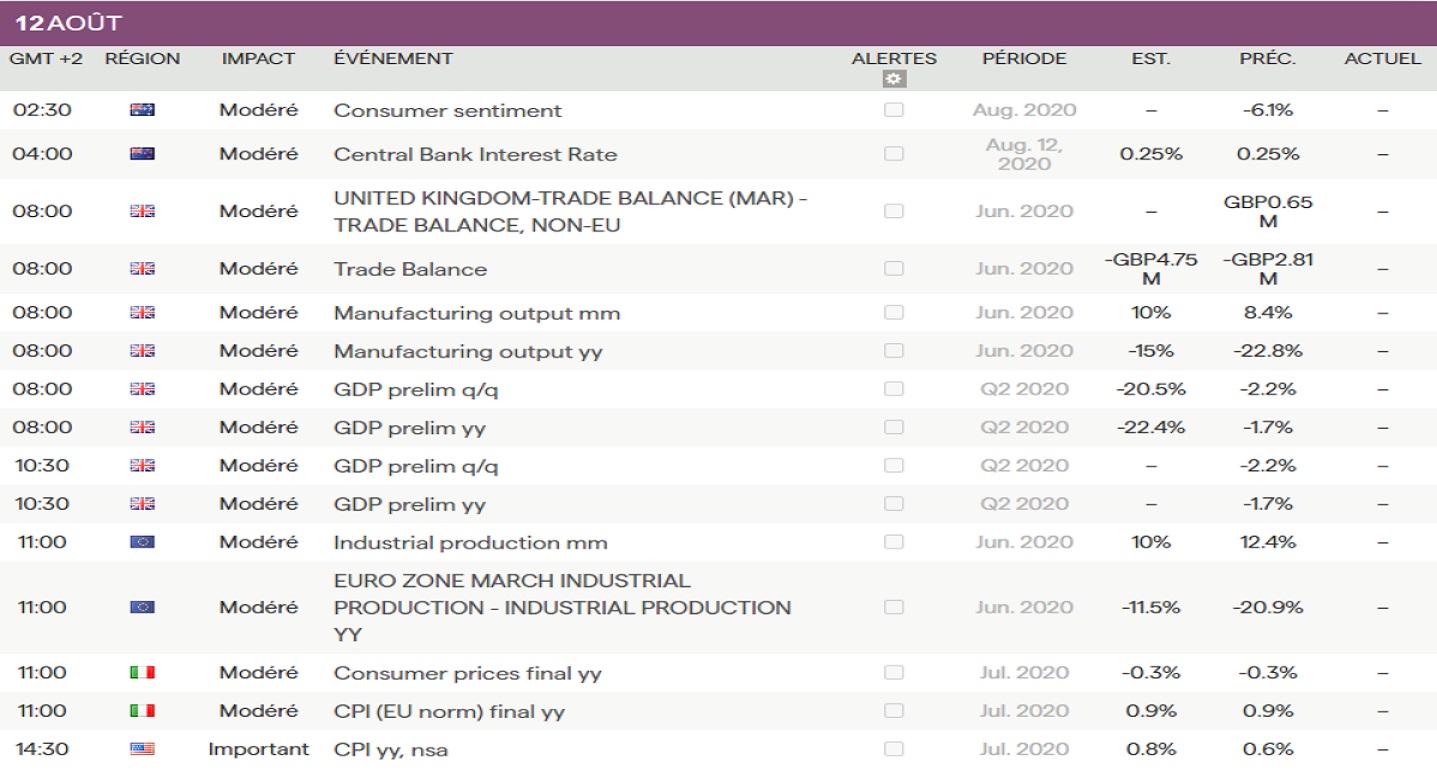Select the CPI yy, nsa event name
This screenshot has height=780, width=1437.
[x=398, y=749]
